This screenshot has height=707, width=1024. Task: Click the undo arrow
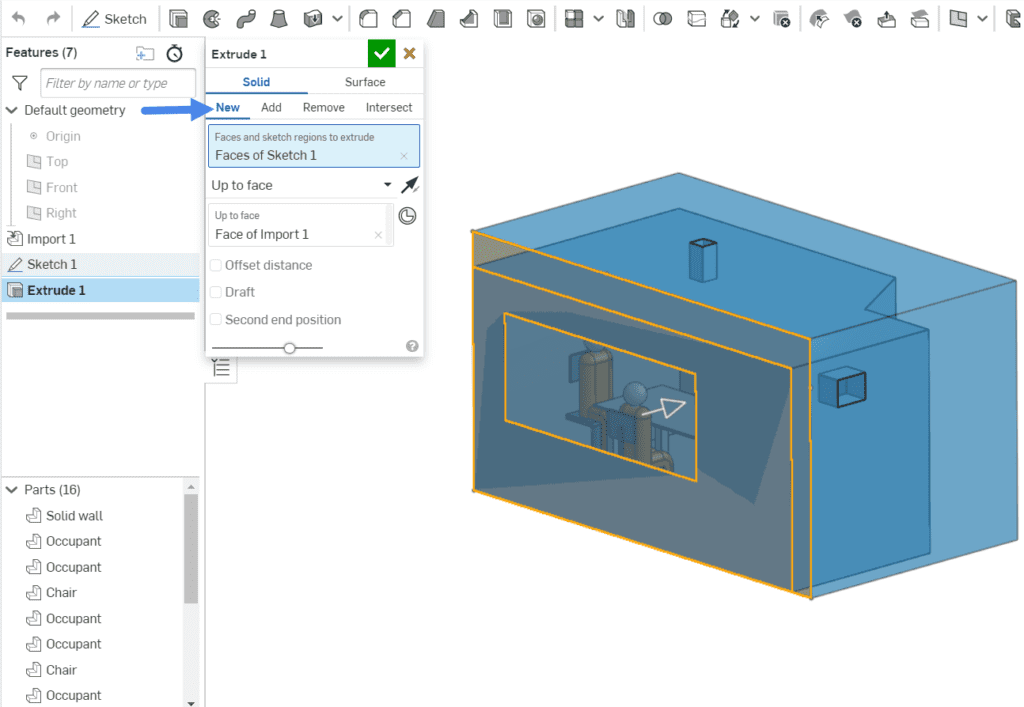pyautogui.click(x=17, y=17)
